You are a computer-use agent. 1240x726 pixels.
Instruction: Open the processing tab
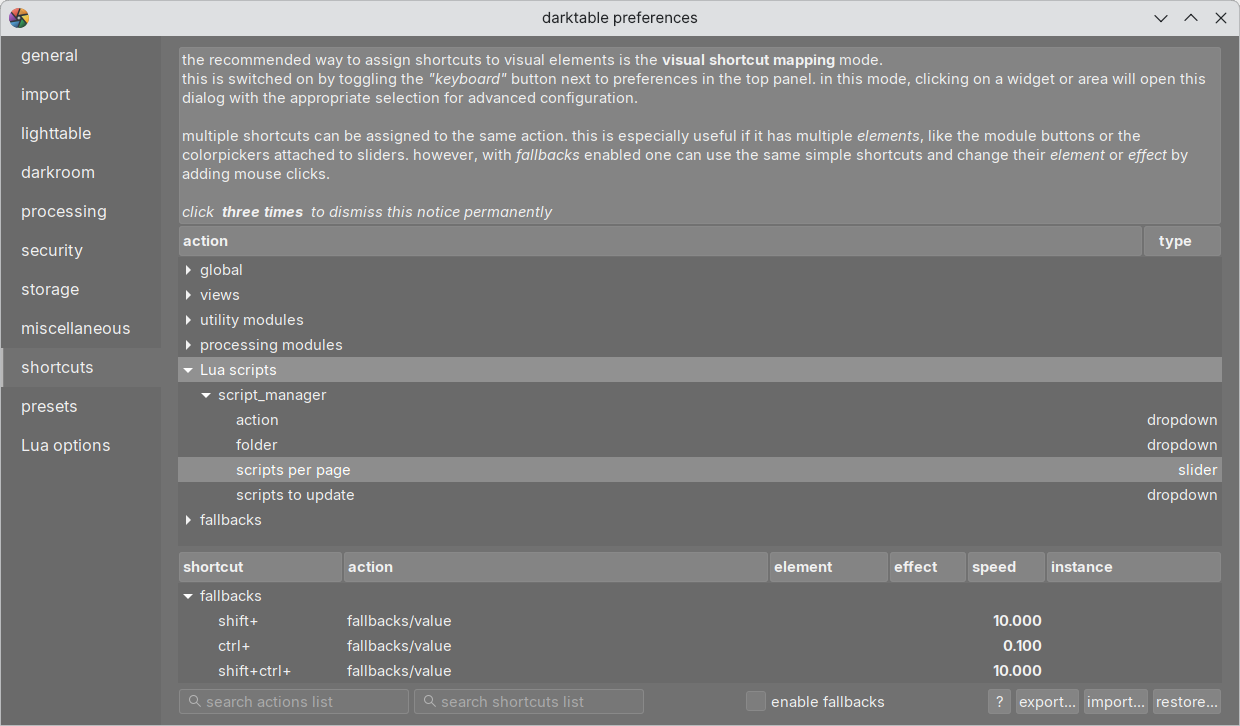81,212
